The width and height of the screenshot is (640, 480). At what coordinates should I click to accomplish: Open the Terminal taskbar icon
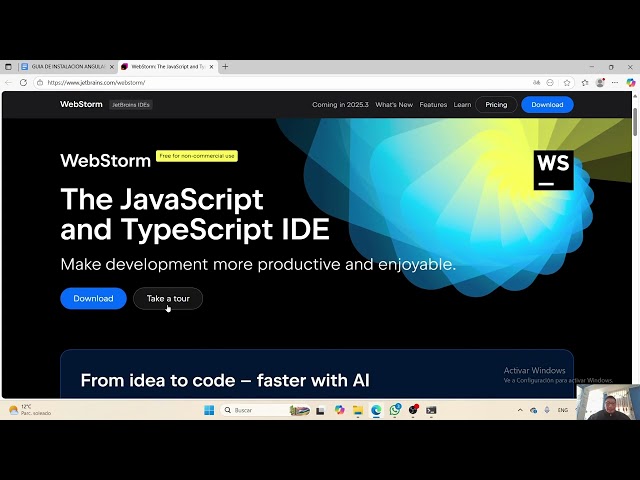[x=431, y=410]
